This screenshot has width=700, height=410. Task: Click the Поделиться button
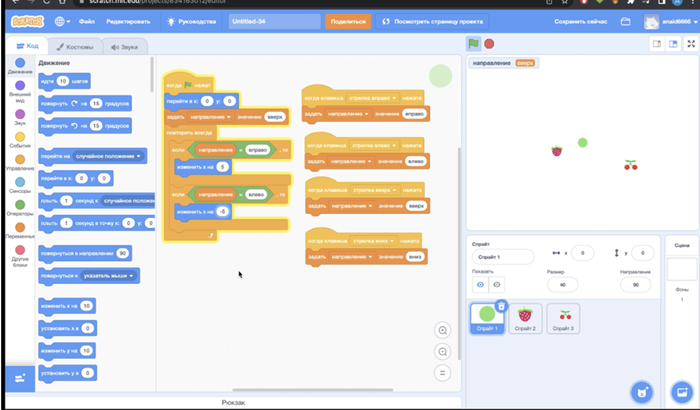[348, 21]
